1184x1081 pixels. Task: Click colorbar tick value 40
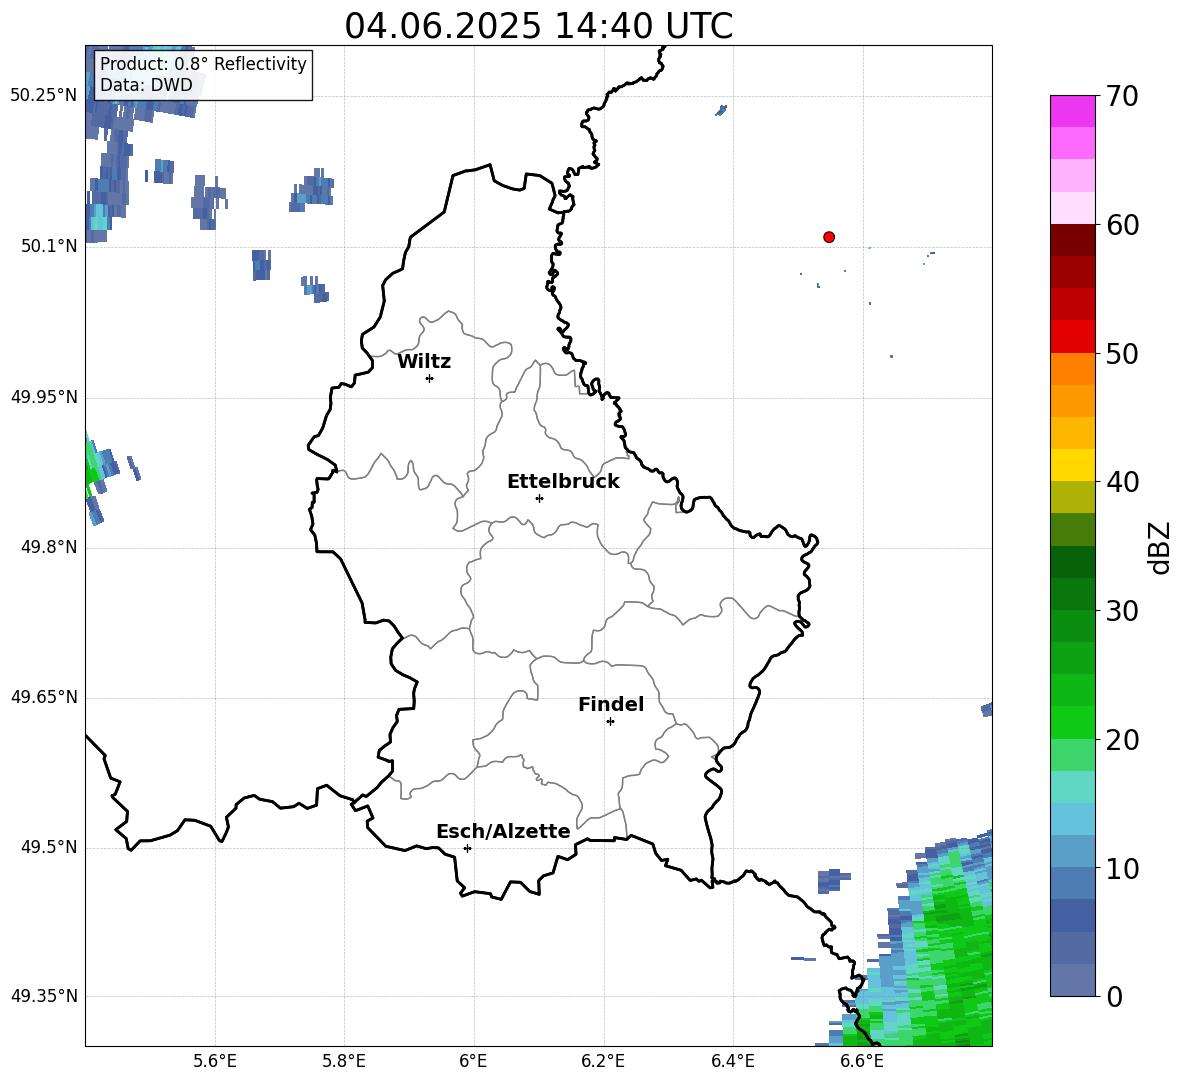pos(1122,482)
